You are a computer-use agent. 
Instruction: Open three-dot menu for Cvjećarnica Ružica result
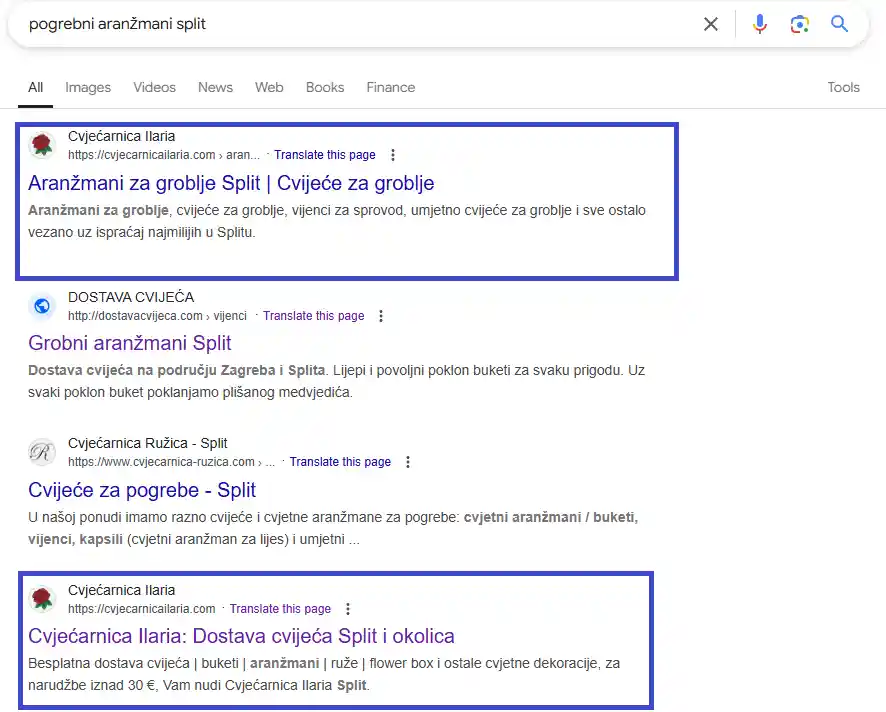point(408,462)
